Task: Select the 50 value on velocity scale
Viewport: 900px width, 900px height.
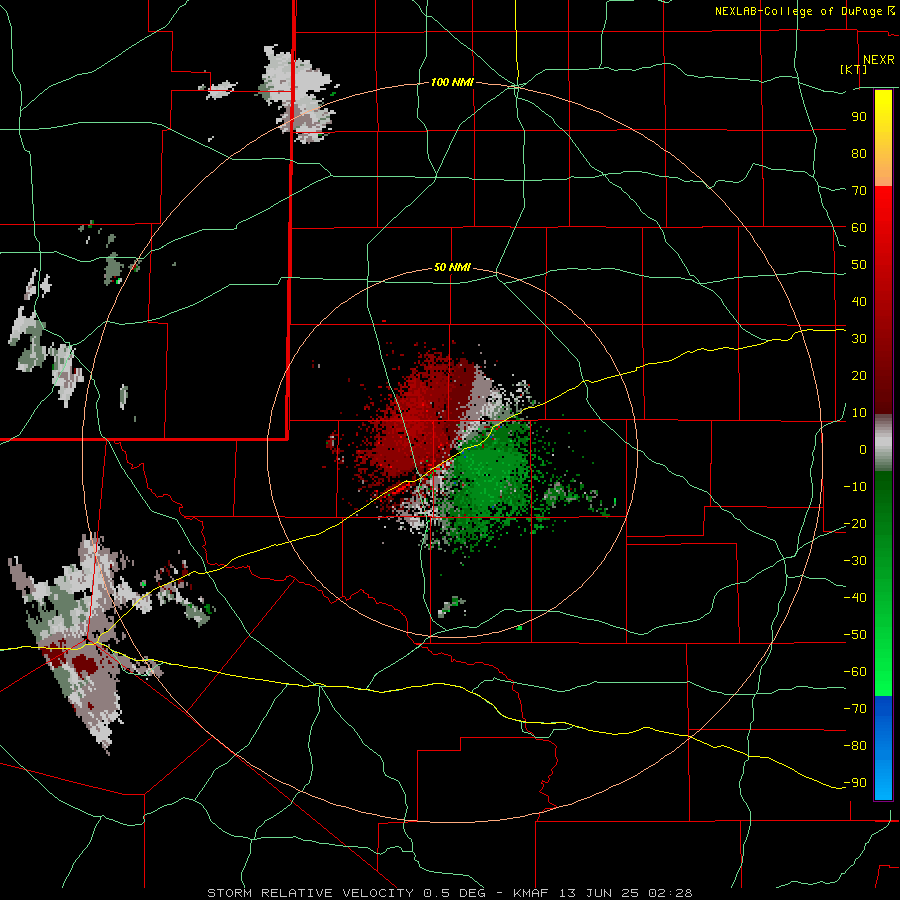Action: click(859, 265)
